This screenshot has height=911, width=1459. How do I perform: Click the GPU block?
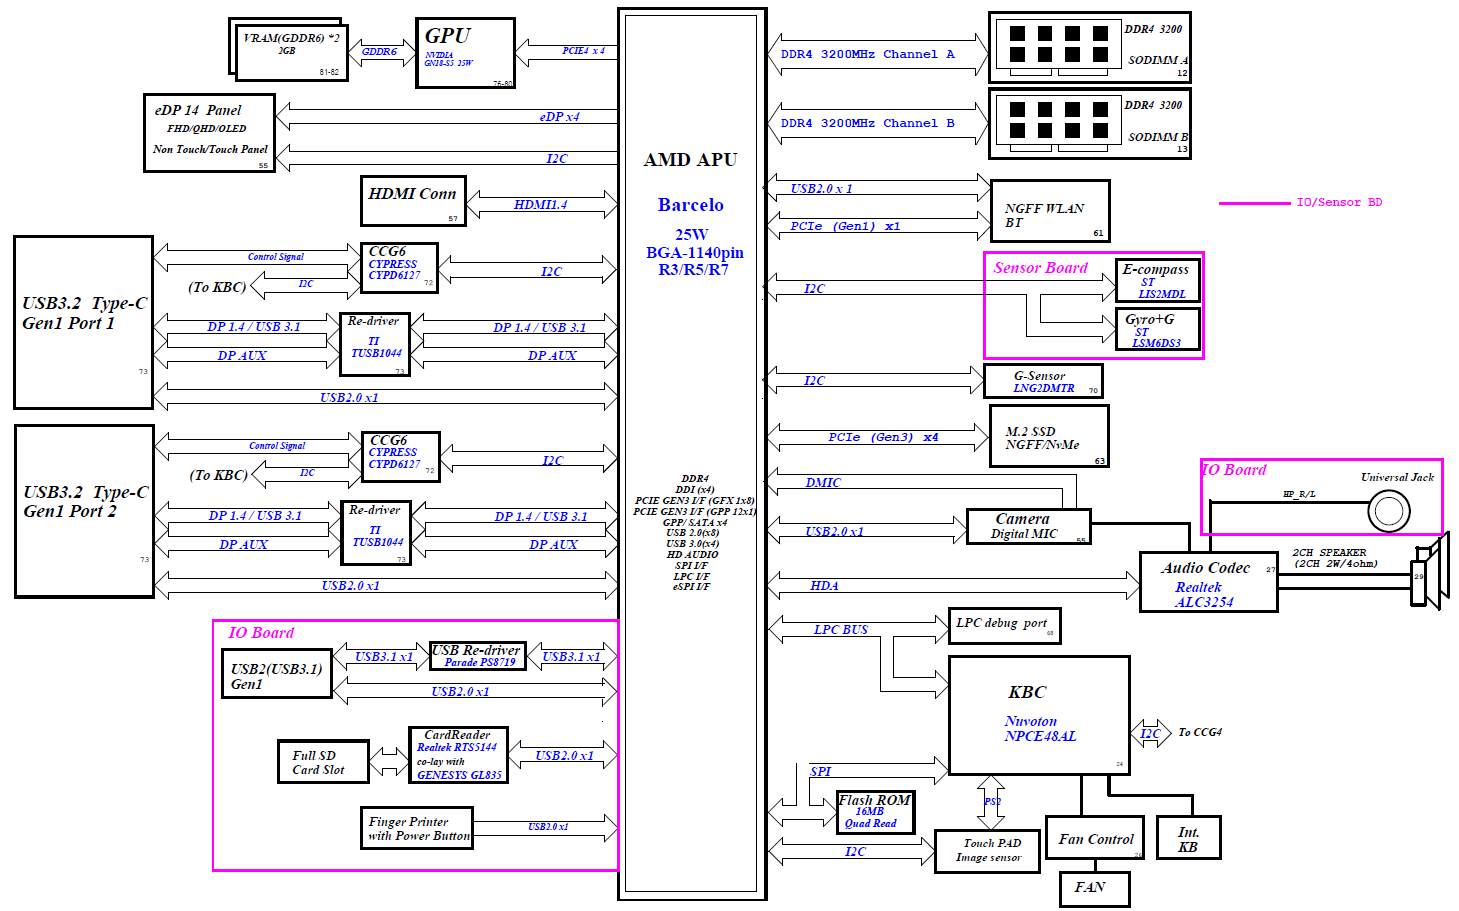465,53
